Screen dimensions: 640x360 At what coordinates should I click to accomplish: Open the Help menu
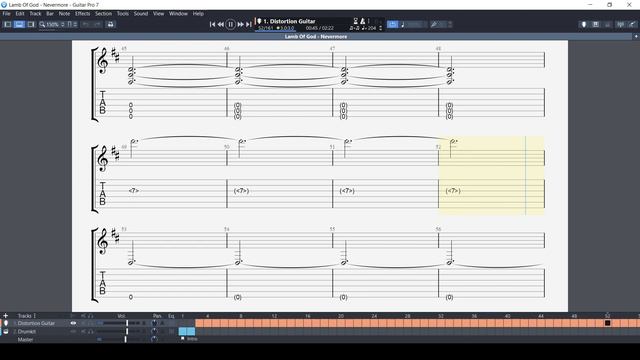[x=198, y=13]
